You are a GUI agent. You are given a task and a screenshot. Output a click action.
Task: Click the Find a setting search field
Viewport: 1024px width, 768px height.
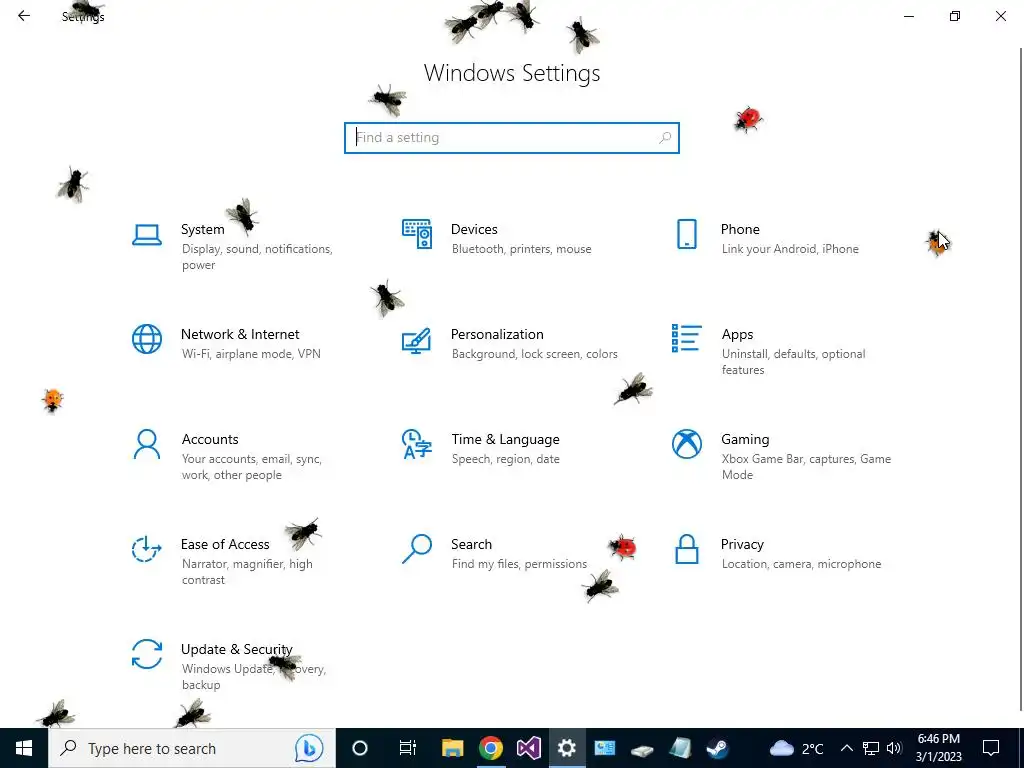click(512, 138)
